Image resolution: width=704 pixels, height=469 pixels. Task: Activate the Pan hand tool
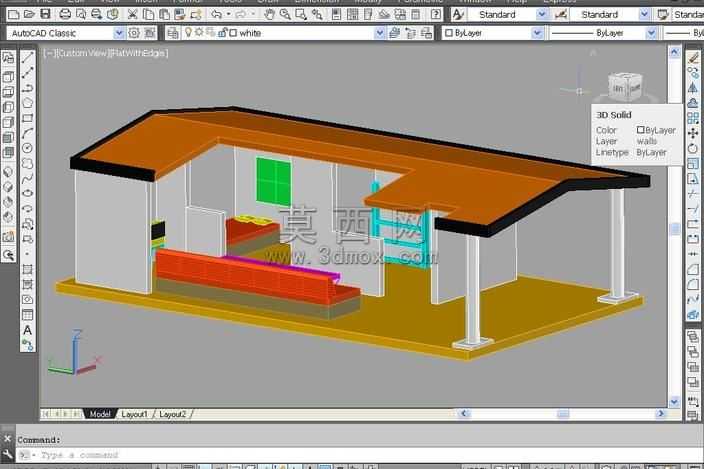pos(269,15)
